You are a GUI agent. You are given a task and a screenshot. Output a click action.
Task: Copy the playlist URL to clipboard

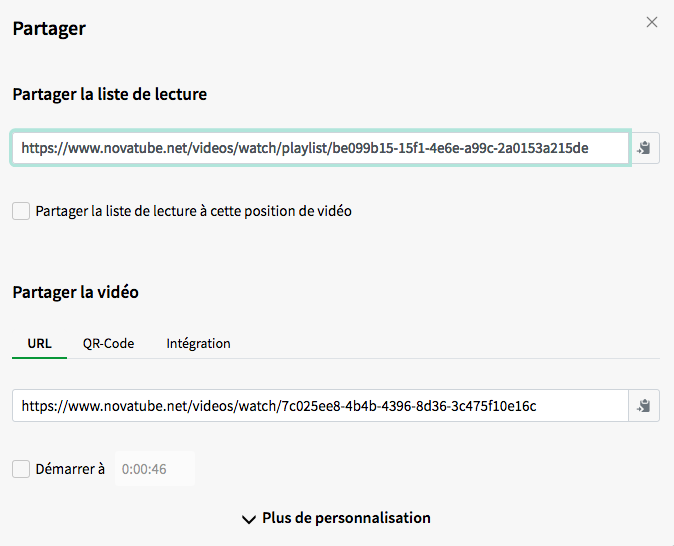point(645,148)
